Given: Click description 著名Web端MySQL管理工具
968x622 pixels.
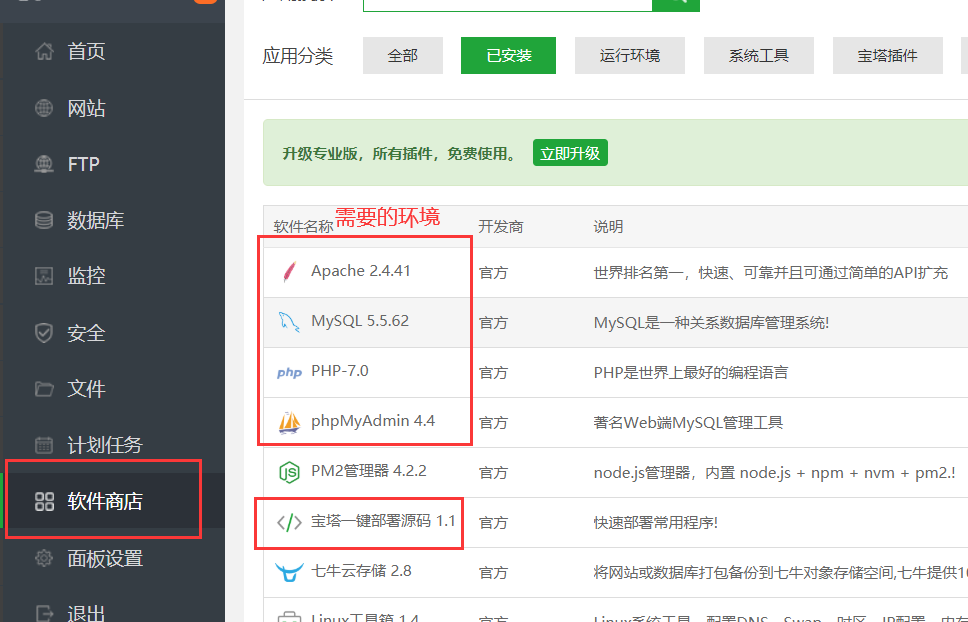Looking at the screenshot, I should [688, 423].
